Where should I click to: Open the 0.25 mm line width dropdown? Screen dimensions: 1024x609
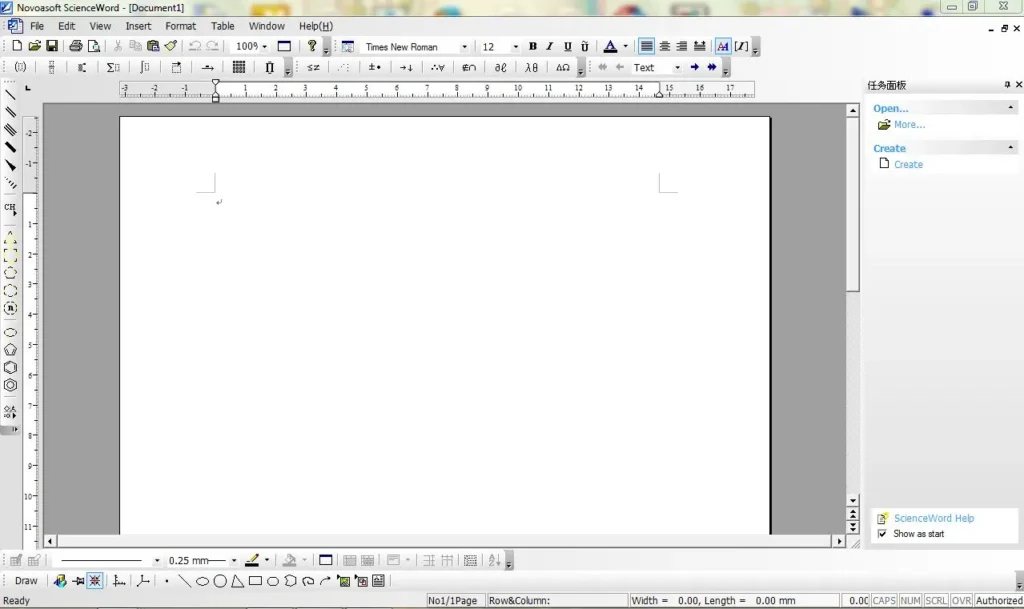click(234, 561)
